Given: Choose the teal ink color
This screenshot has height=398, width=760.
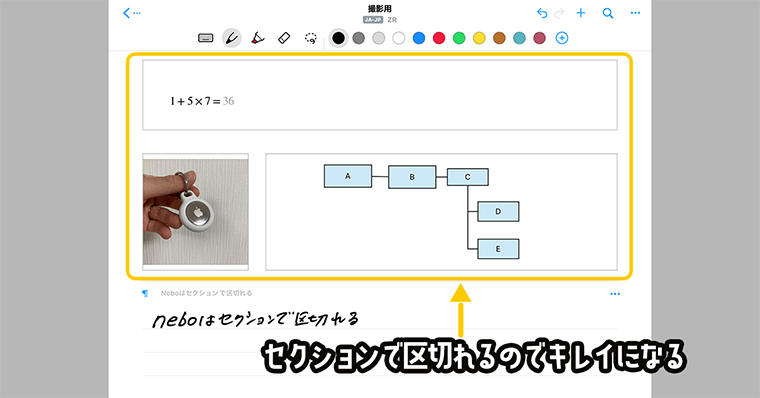Looking at the screenshot, I should click(519, 38).
